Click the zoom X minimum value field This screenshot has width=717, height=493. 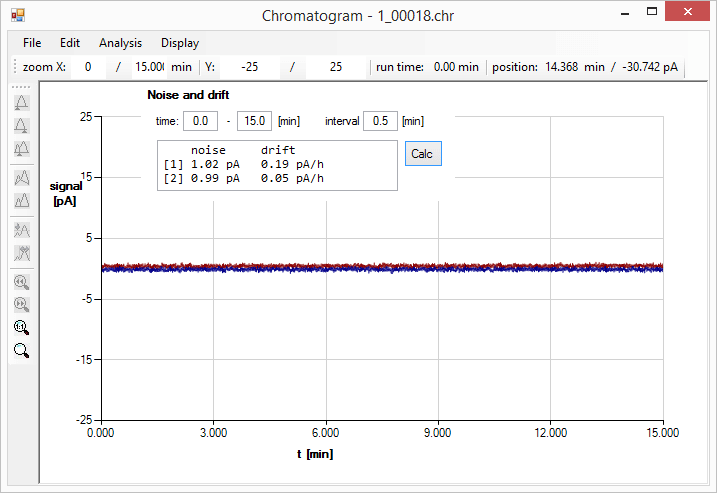coord(89,68)
